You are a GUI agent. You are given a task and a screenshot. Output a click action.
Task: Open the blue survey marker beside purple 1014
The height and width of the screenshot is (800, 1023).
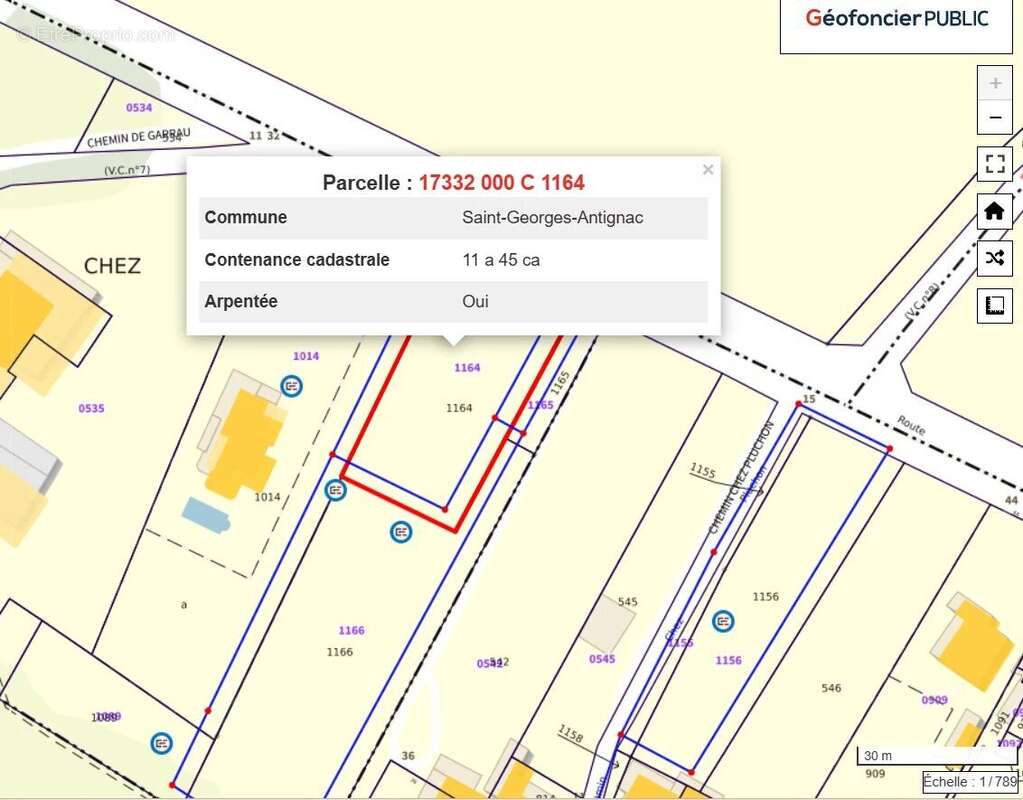coord(291,385)
